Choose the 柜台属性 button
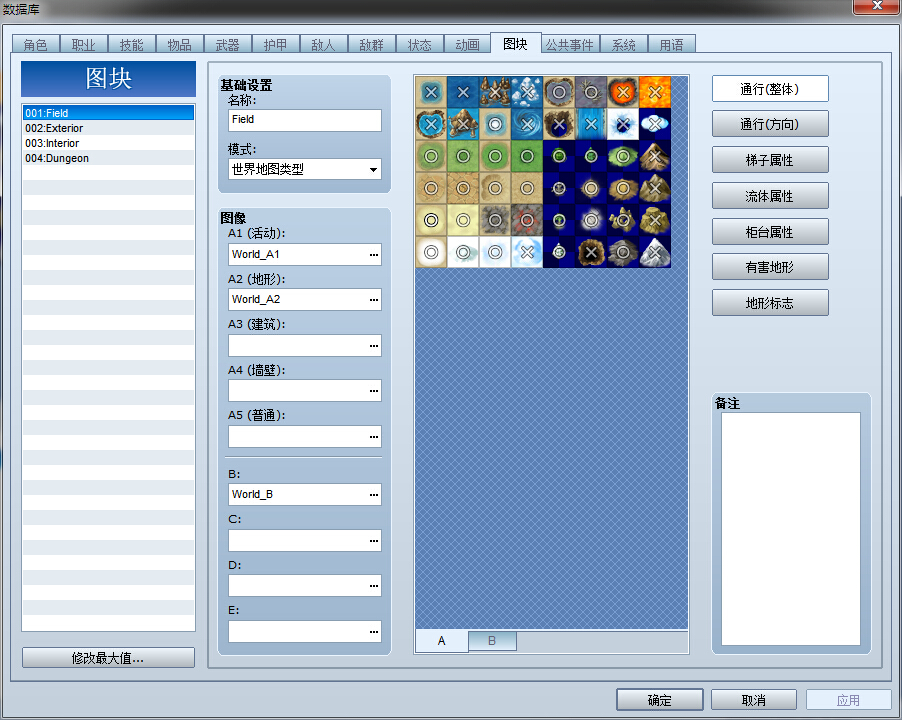The width and height of the screenshot is (902, 720). tap(770, 232)
